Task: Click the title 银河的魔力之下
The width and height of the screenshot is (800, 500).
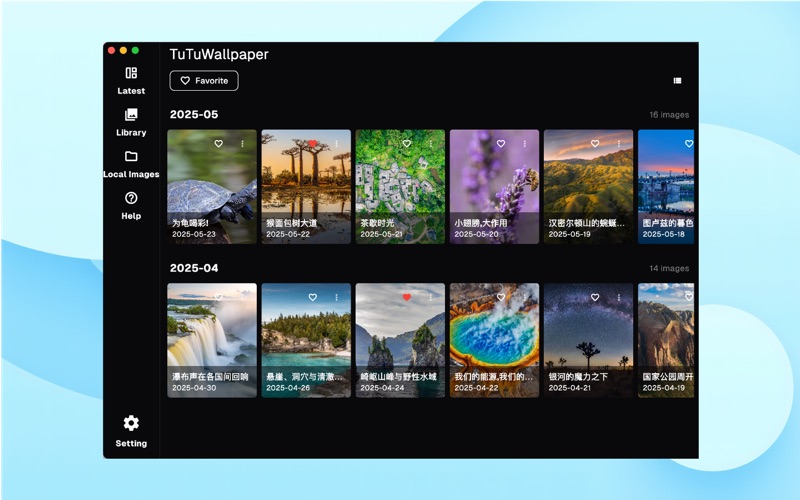Action: [578, 377]
